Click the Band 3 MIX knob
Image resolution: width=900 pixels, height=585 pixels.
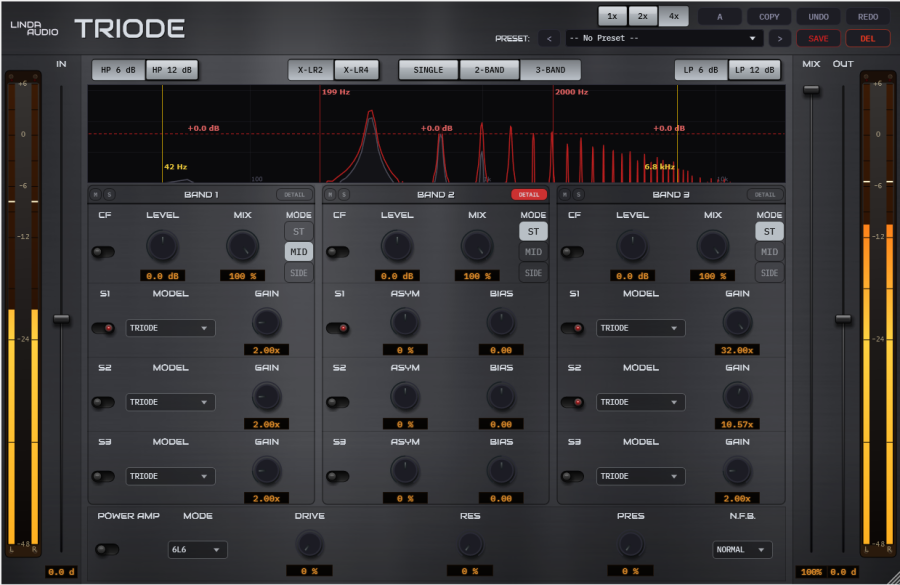[712, 246]
